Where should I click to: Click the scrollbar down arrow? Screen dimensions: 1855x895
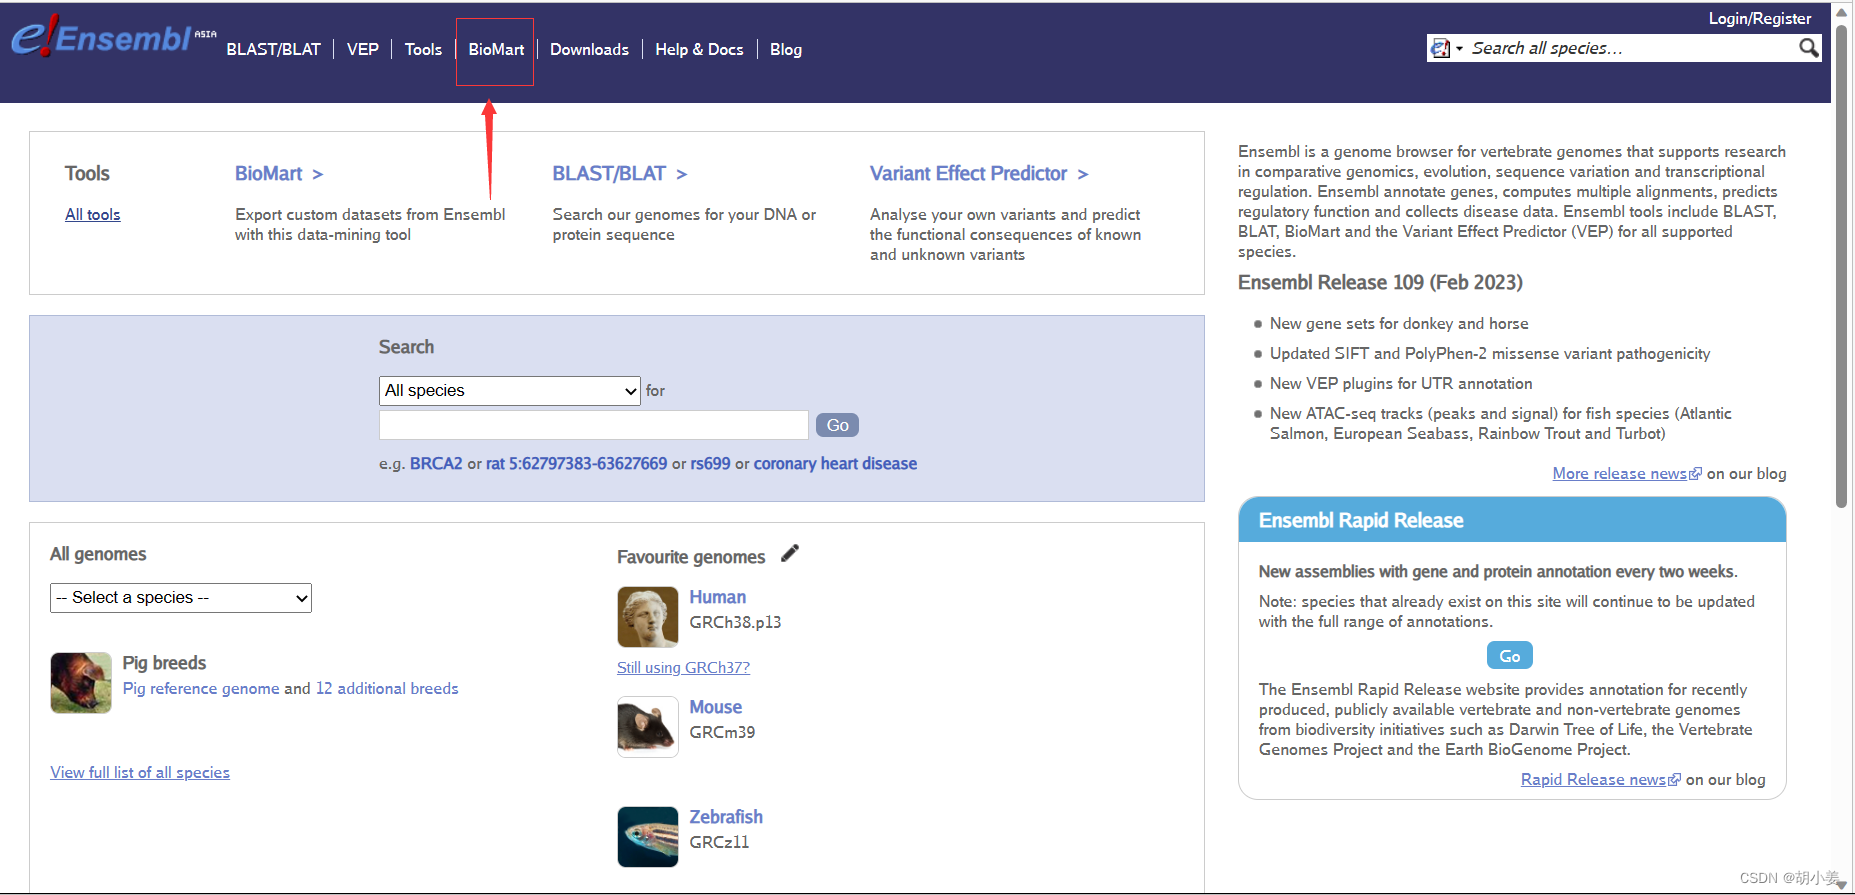(x=1842, y=885)
